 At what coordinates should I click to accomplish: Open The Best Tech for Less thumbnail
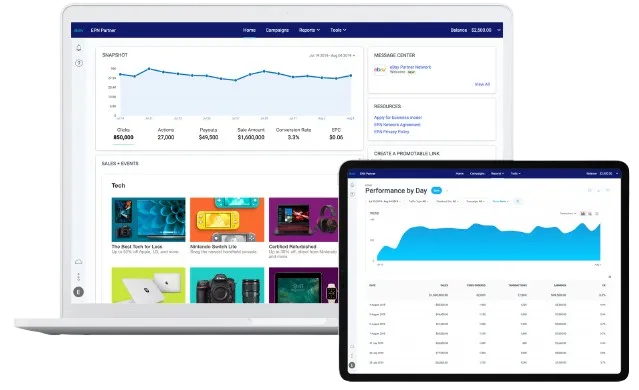tap(148, 220)
